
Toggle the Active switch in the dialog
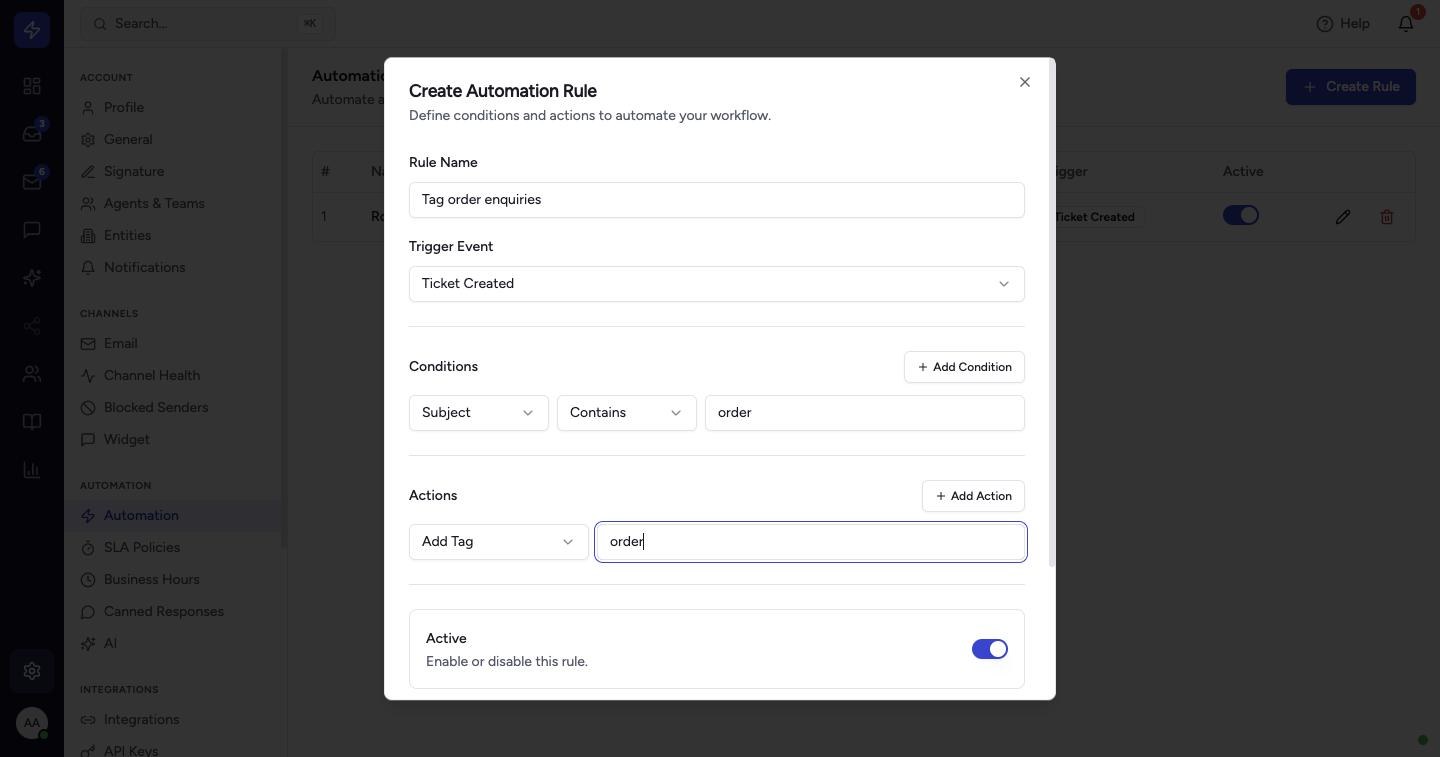tap(990, 649)
